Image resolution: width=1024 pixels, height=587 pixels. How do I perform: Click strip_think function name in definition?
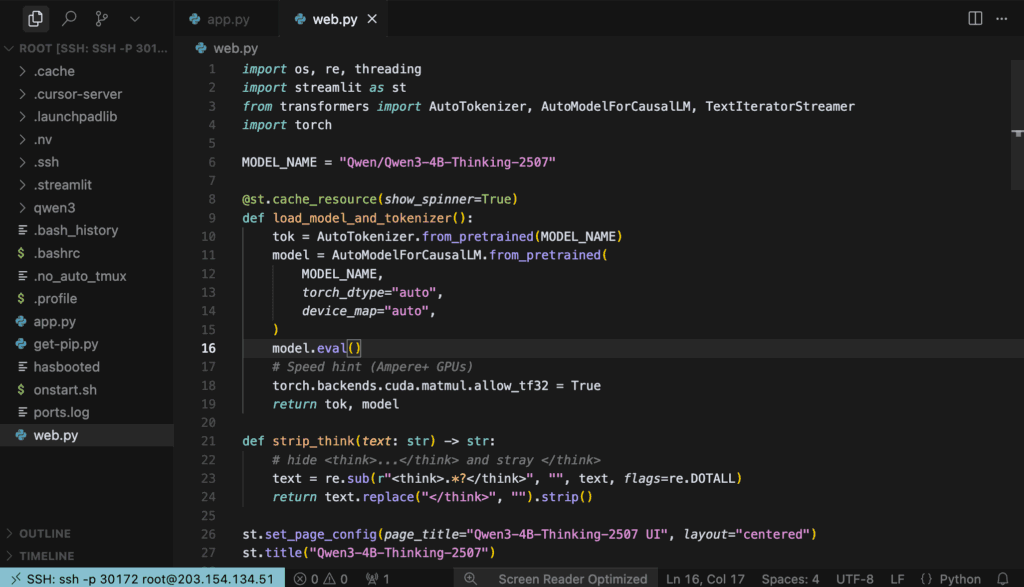[313, 441]
